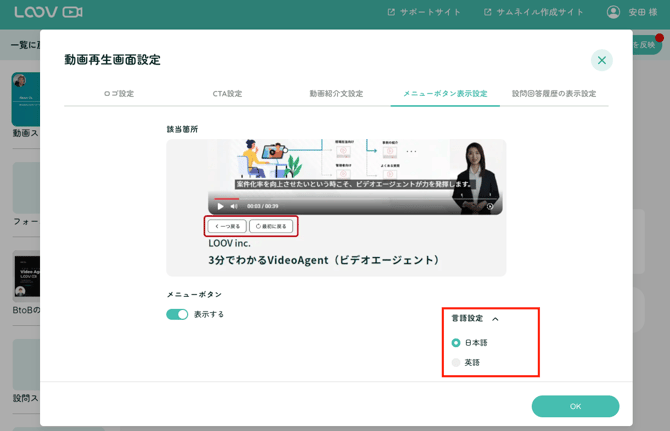Screen dimensions: 670x431
Task: Open the video settings icon in preview
Action: [x=490, y=206]
